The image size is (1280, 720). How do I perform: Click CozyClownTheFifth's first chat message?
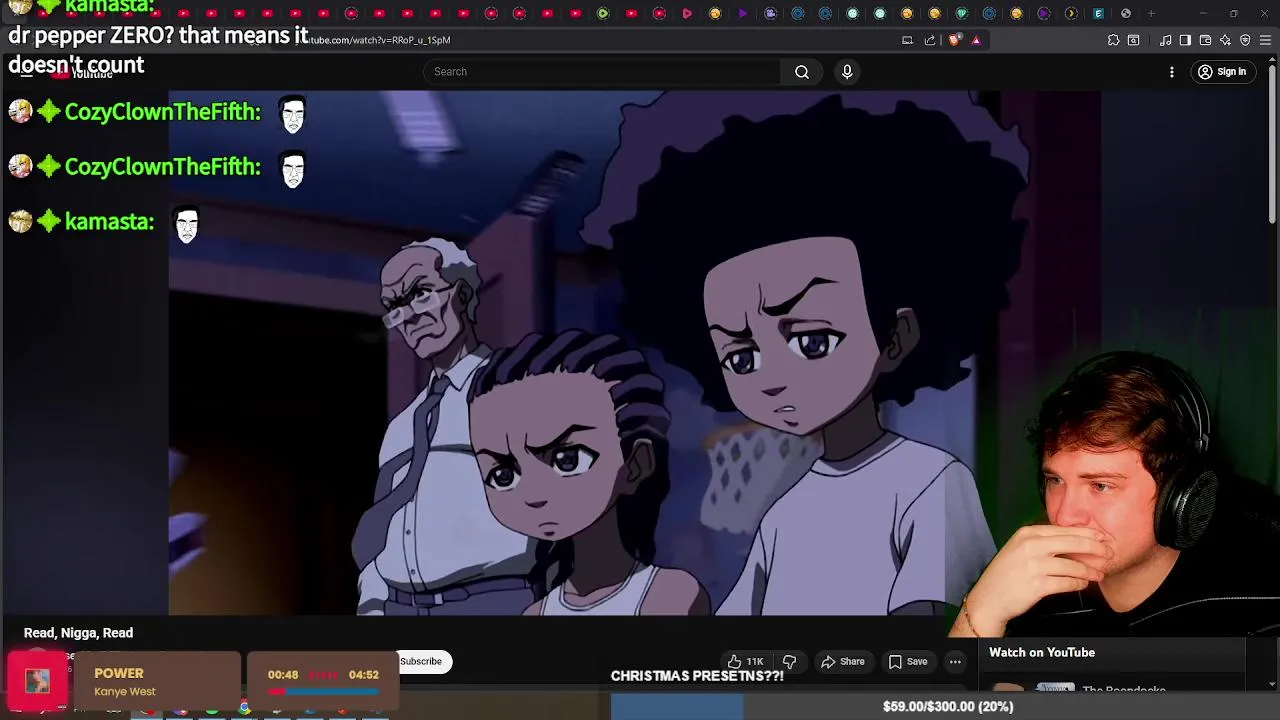[156, 113]
